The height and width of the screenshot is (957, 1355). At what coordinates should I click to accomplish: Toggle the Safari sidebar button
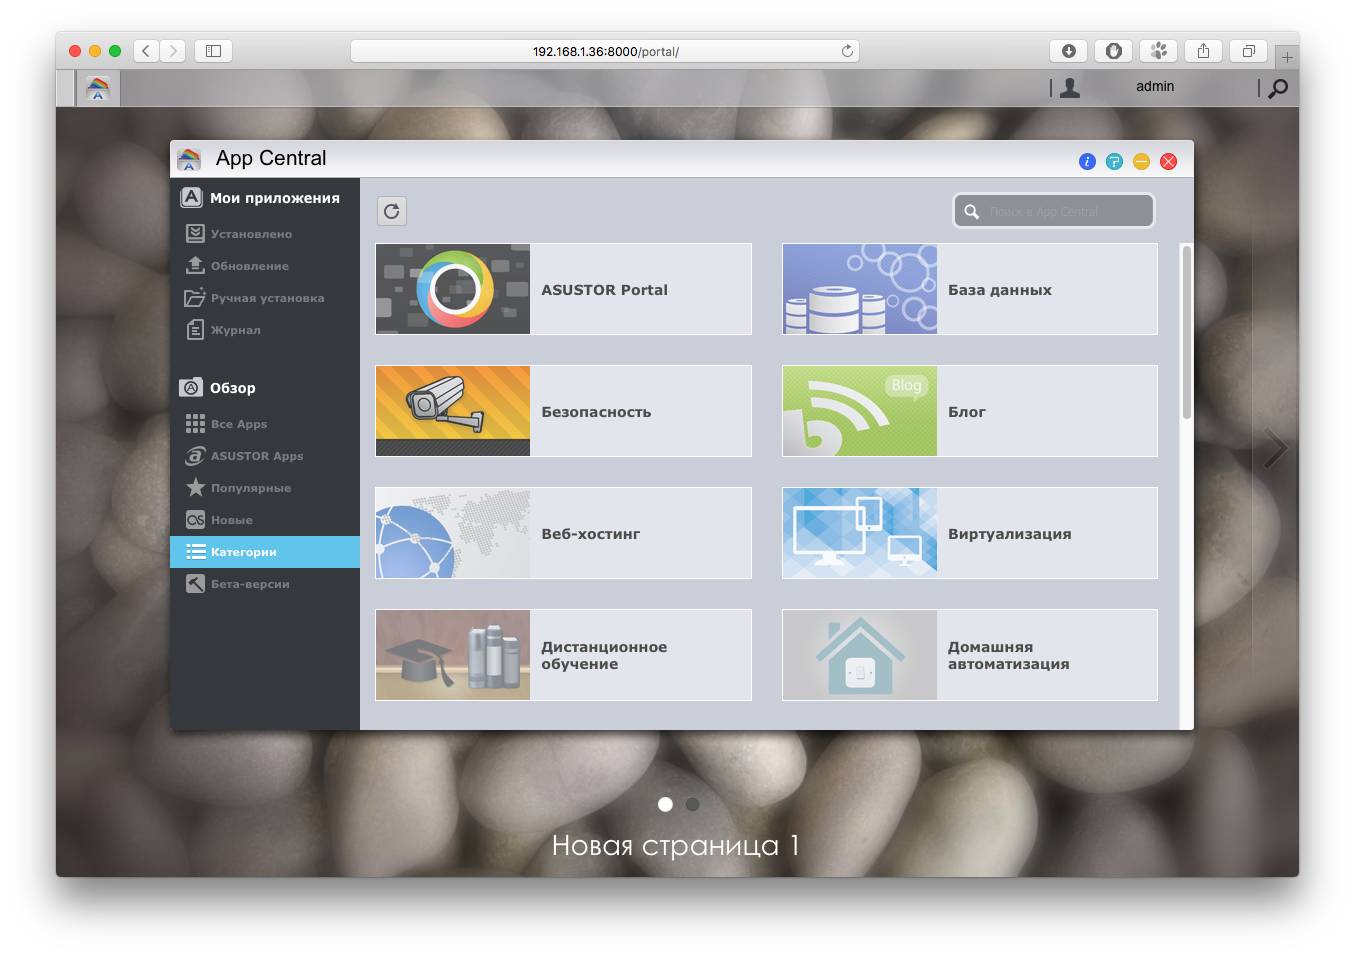(213, 51)
